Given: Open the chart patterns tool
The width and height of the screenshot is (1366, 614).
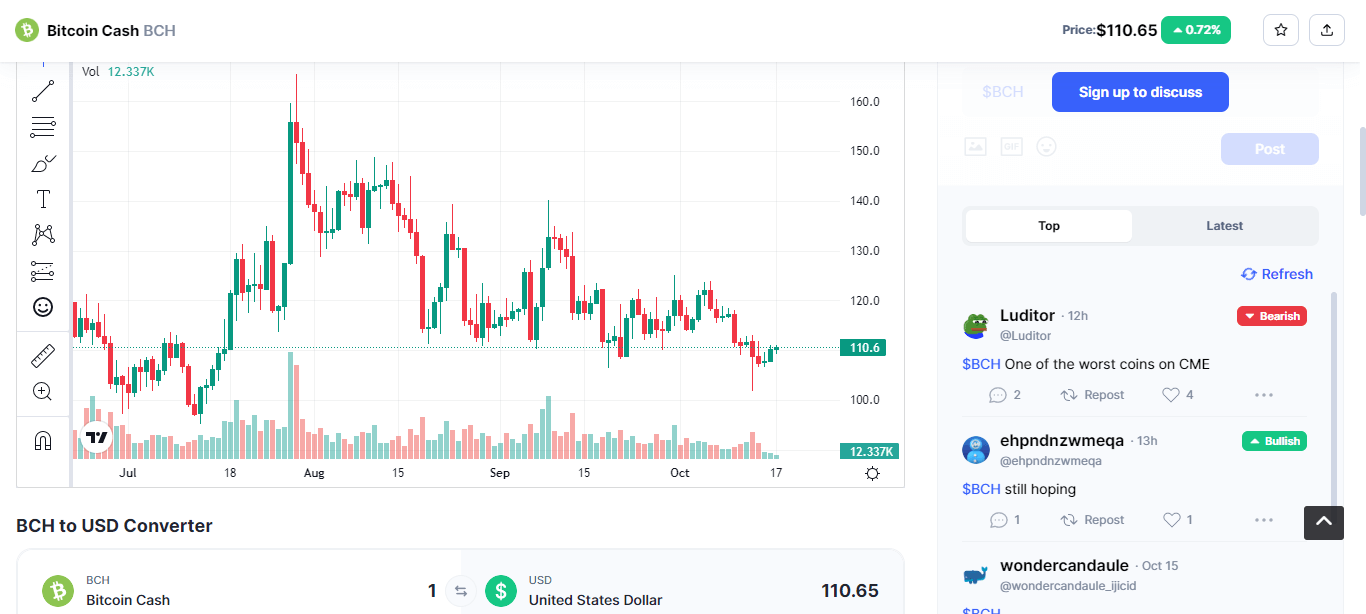Looking at the screenshot, I should (x=43, y=235).
